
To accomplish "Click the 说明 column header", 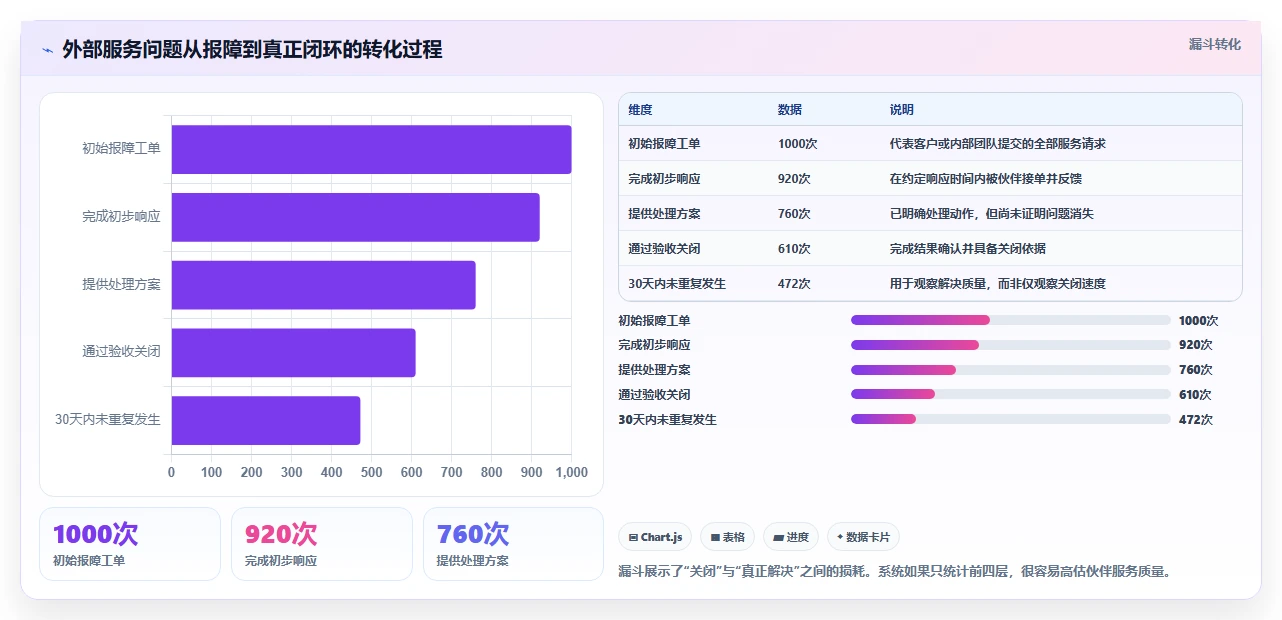I will (901, 110).
